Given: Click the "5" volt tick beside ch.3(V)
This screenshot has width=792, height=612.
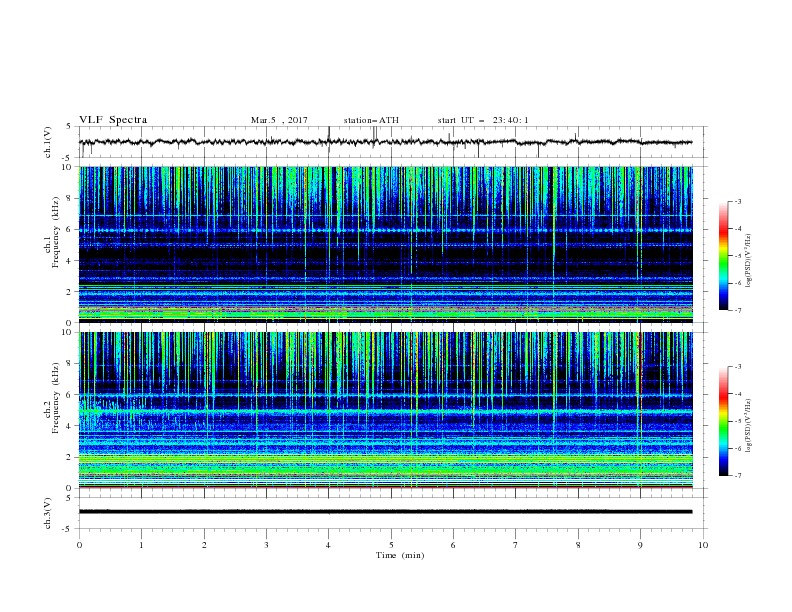Looking at the screenshot, I should (70, 497).
